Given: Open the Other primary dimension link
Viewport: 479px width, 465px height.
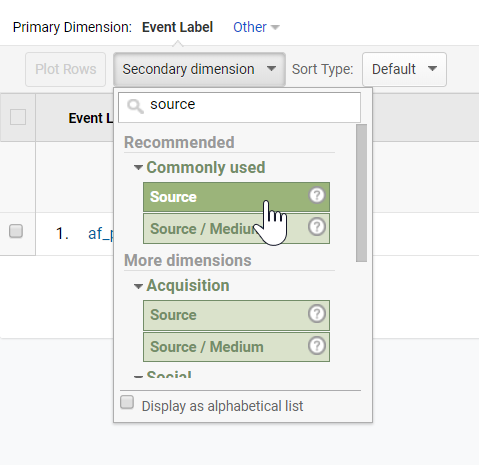Looking at the screenshot, I should pos(250,27).
